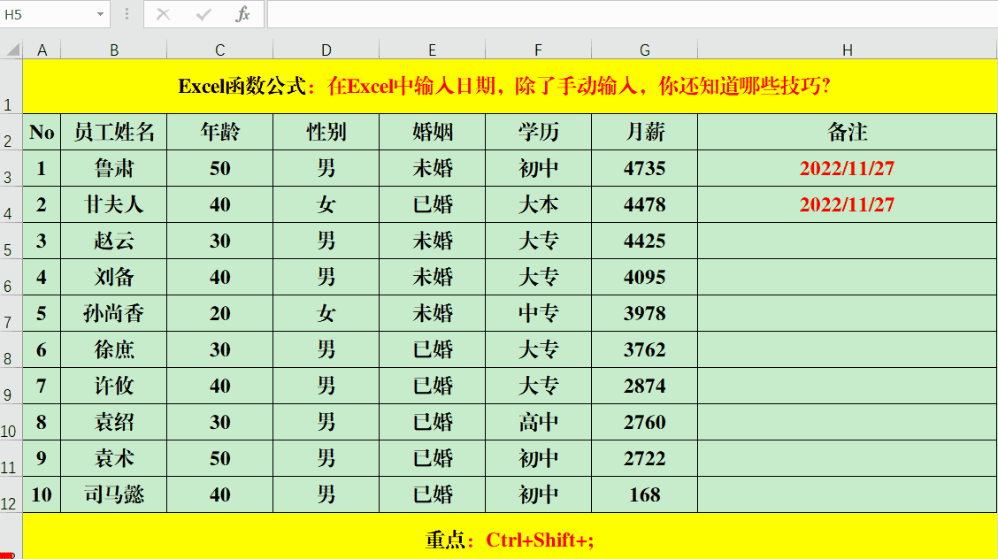Select empty 备注 cell in 赵云 row
Image resolution: width=998 pixels, height=559 pixels.
(x=847, y=241)
